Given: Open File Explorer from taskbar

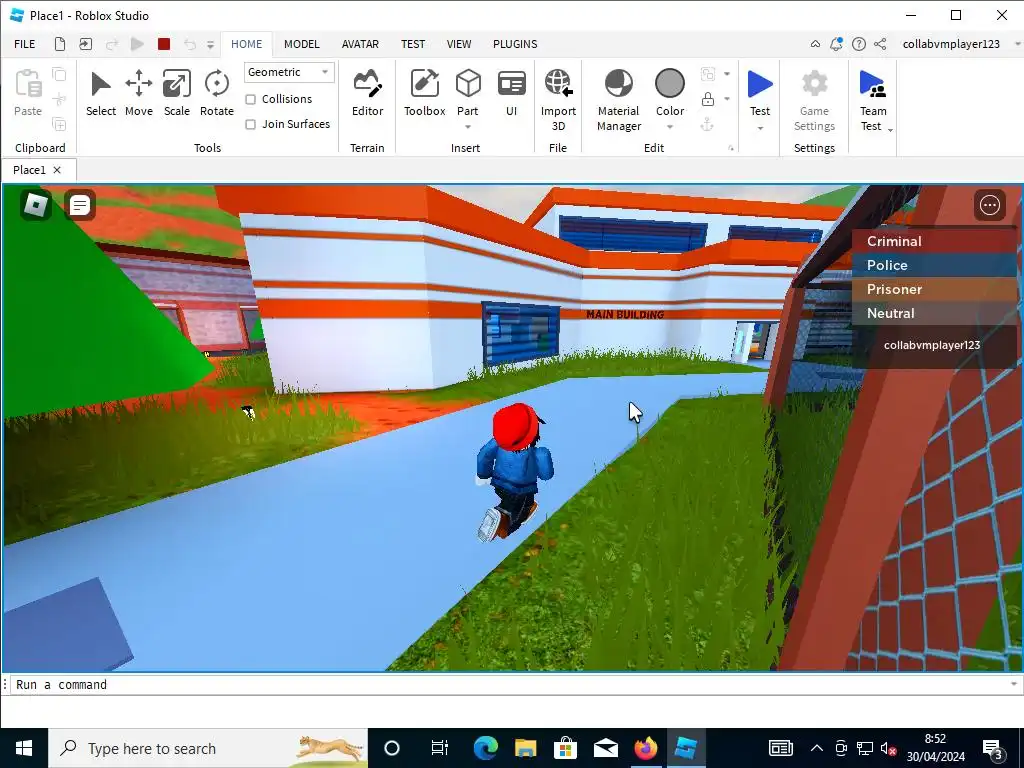Looking at the screenshot, I should click(x=525, y=748).
